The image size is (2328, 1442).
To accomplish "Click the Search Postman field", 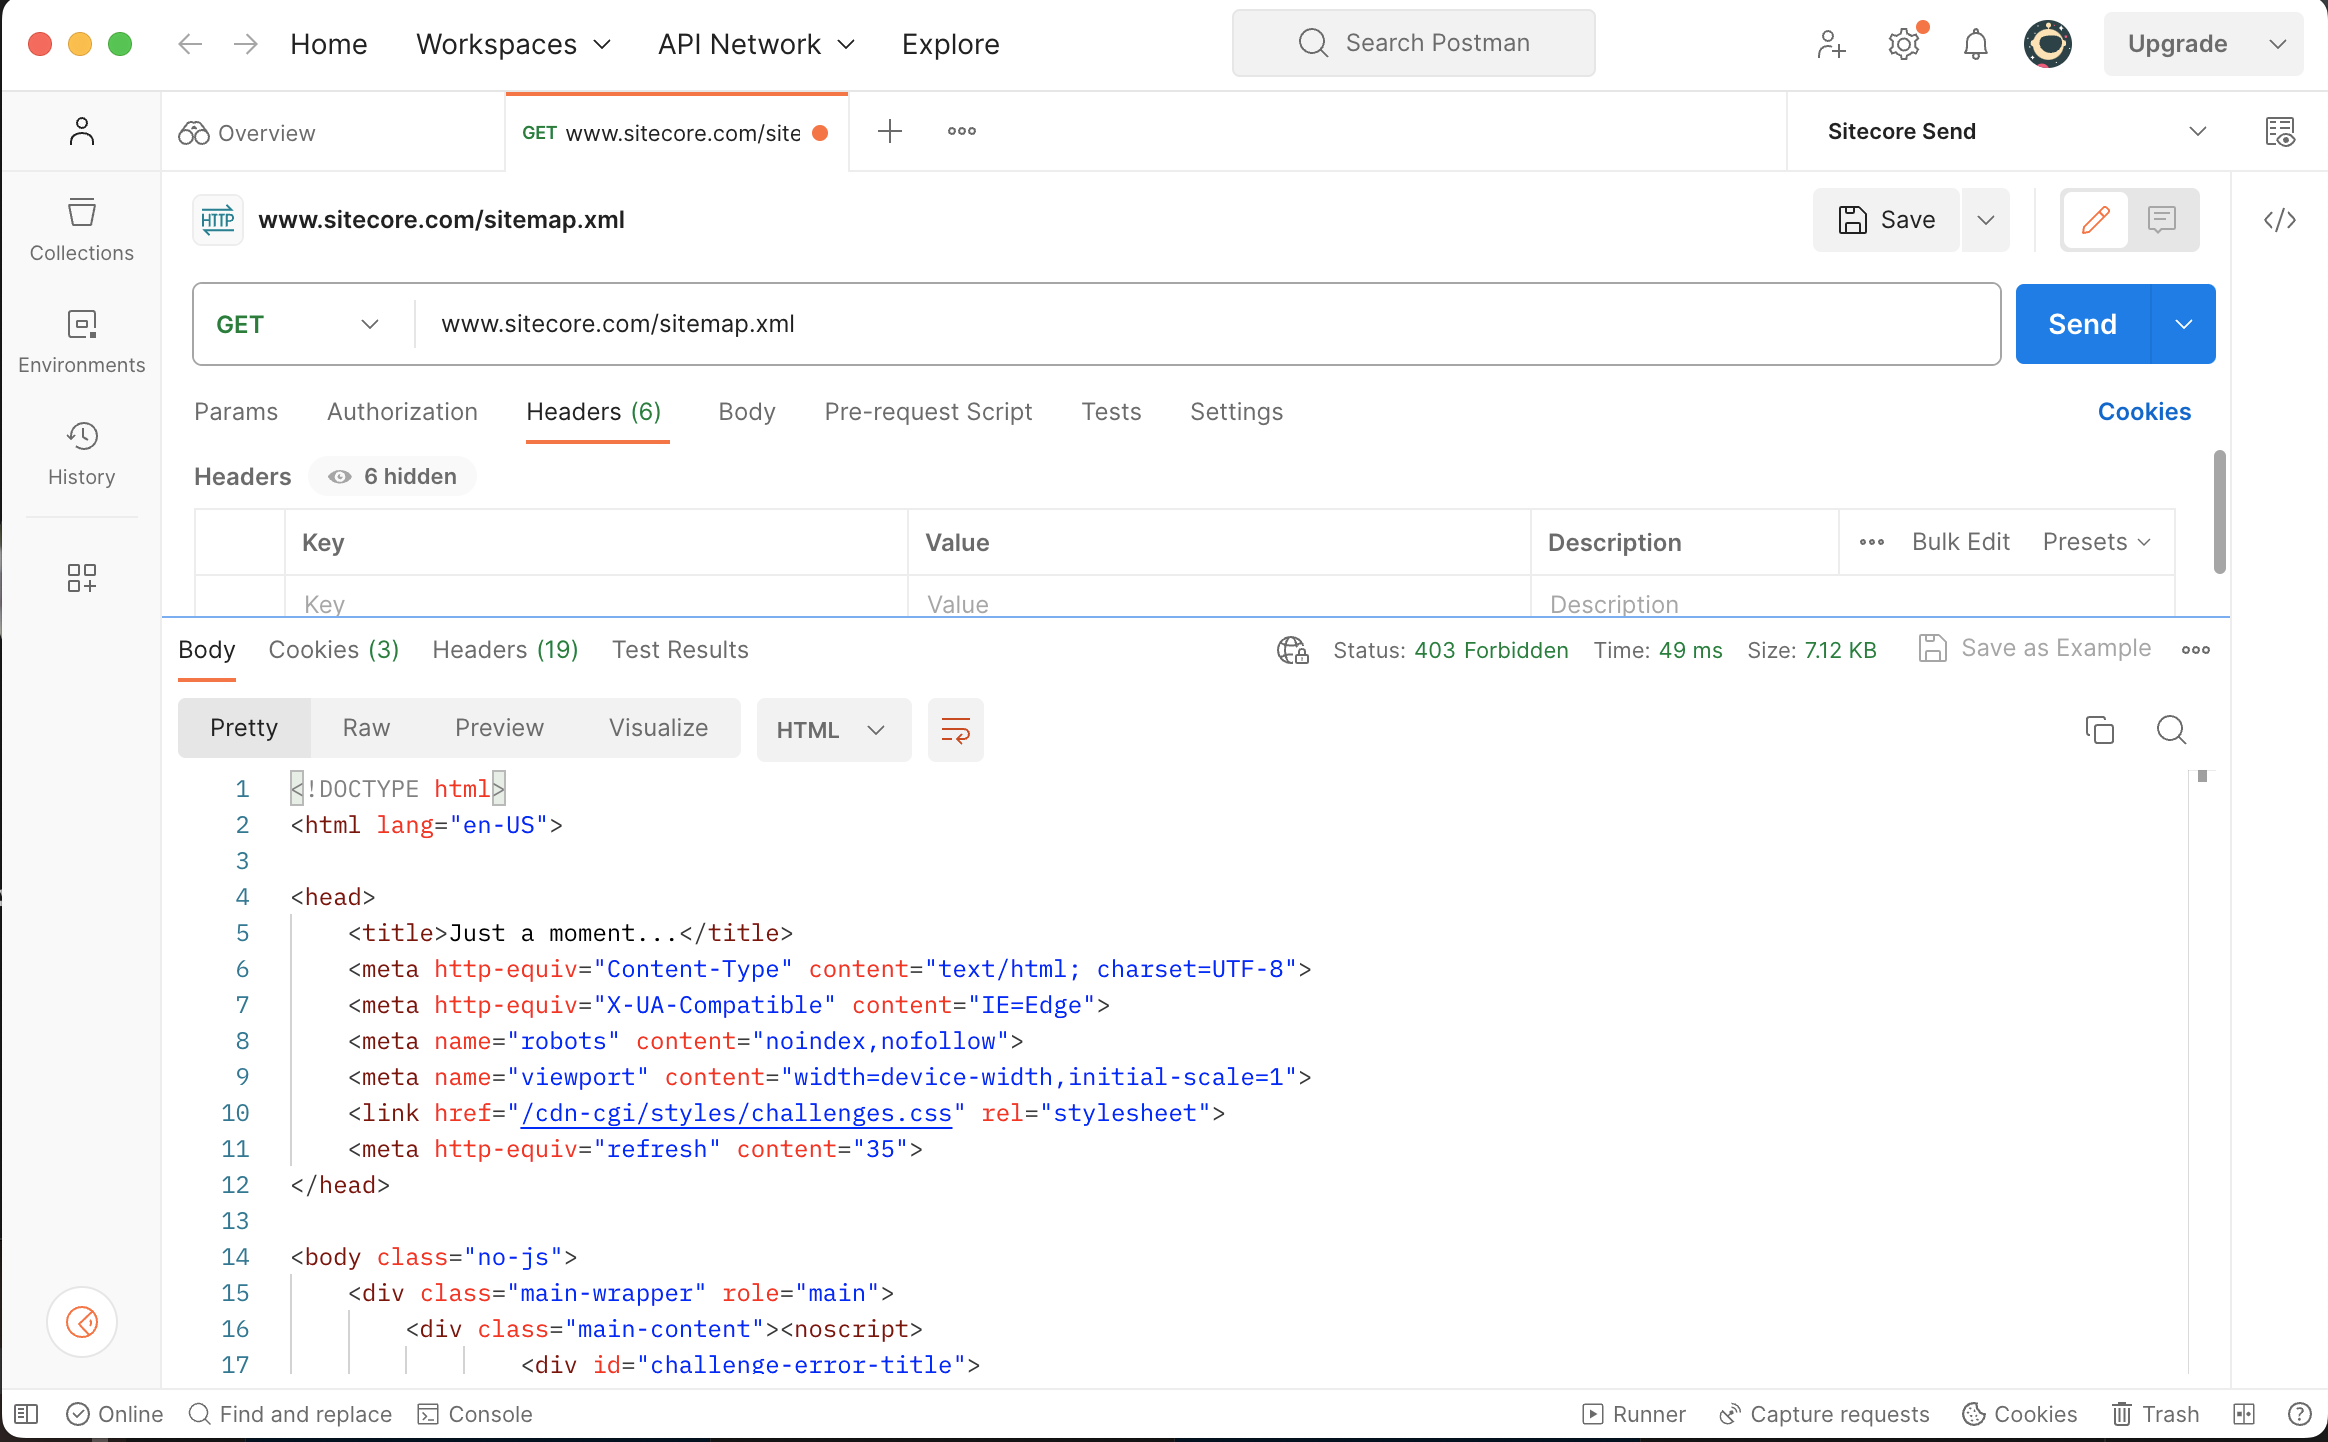I will 1414,43.
